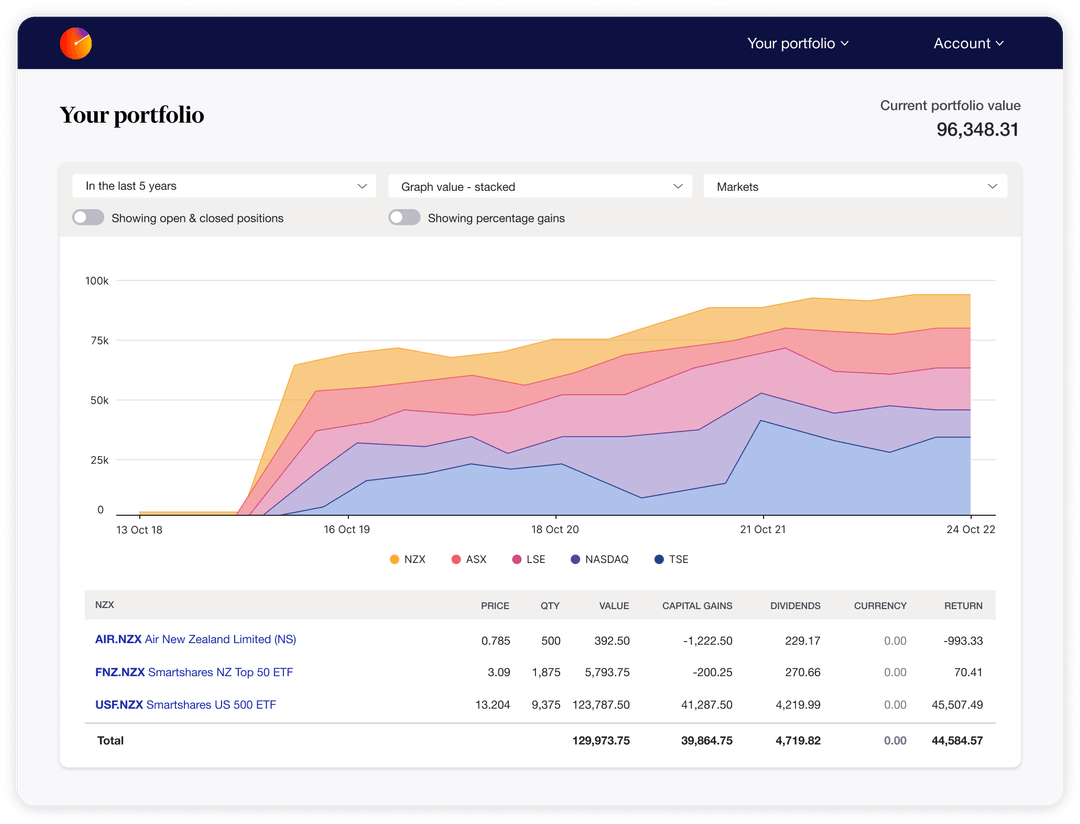Click the 75k y-axis label
Image resolution: width=1080 pixels, height=824 pixels.
pos(99,340)
